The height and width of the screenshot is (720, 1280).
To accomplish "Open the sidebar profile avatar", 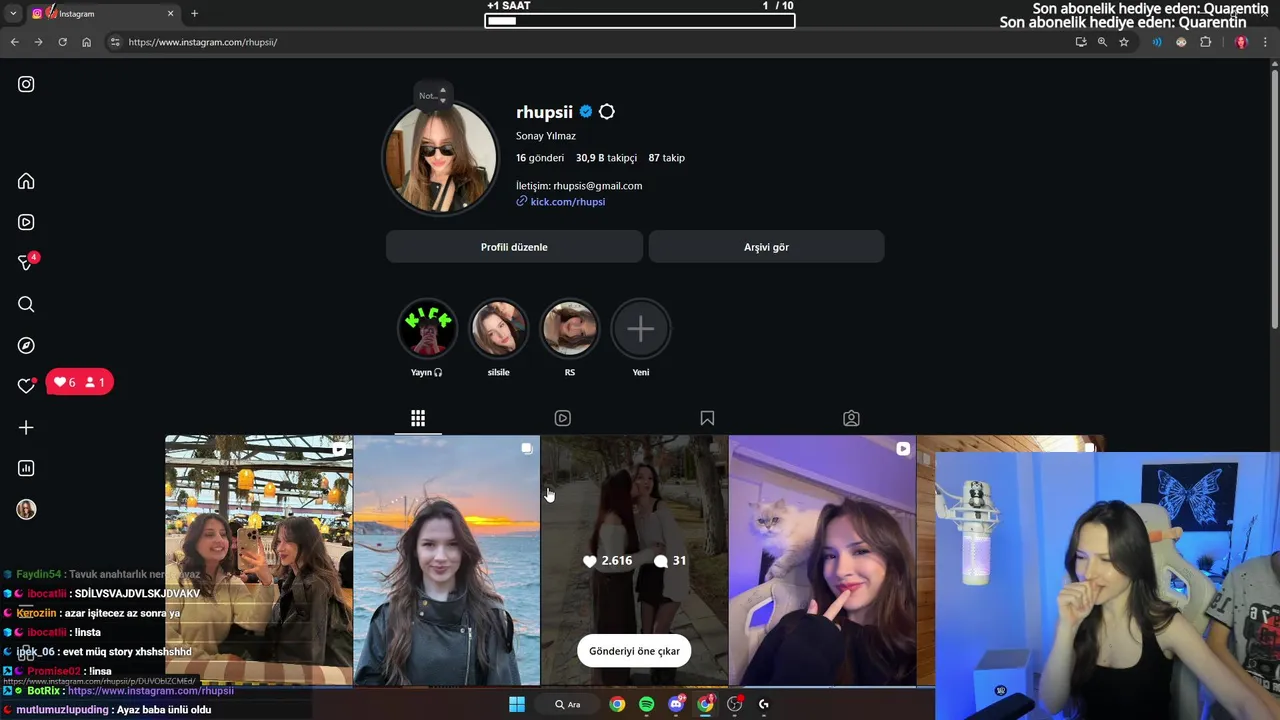I will [x=26, y=509].
